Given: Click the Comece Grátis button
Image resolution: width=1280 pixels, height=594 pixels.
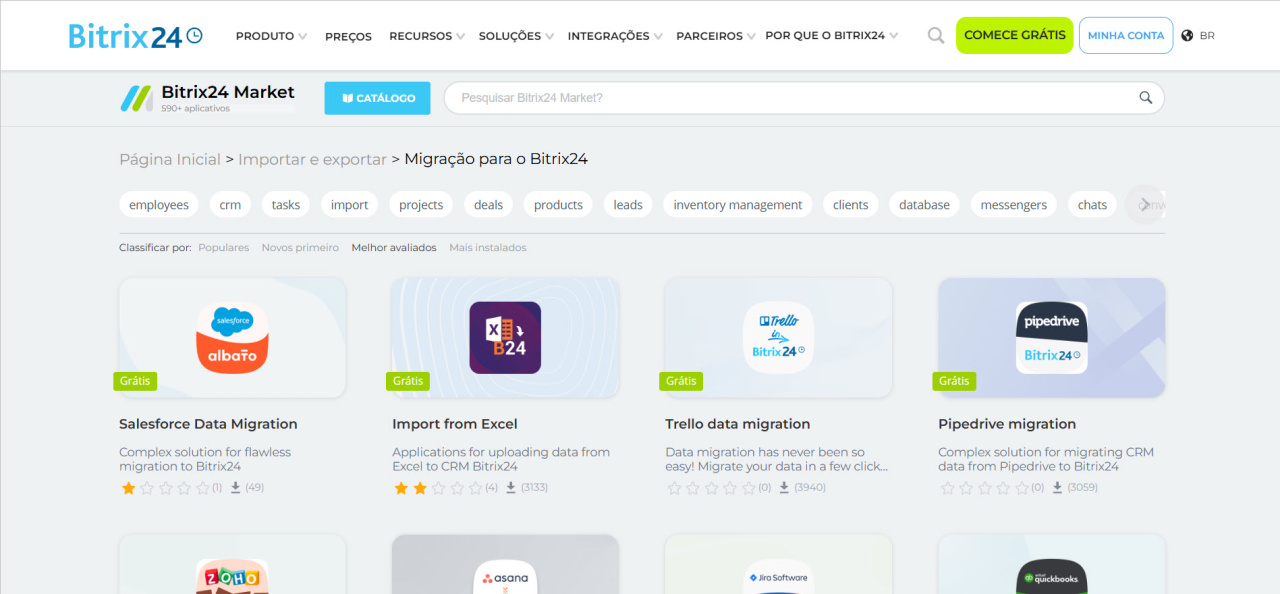Looking at the screenshot, I should pyautogui.click(x=1015, y=35).
